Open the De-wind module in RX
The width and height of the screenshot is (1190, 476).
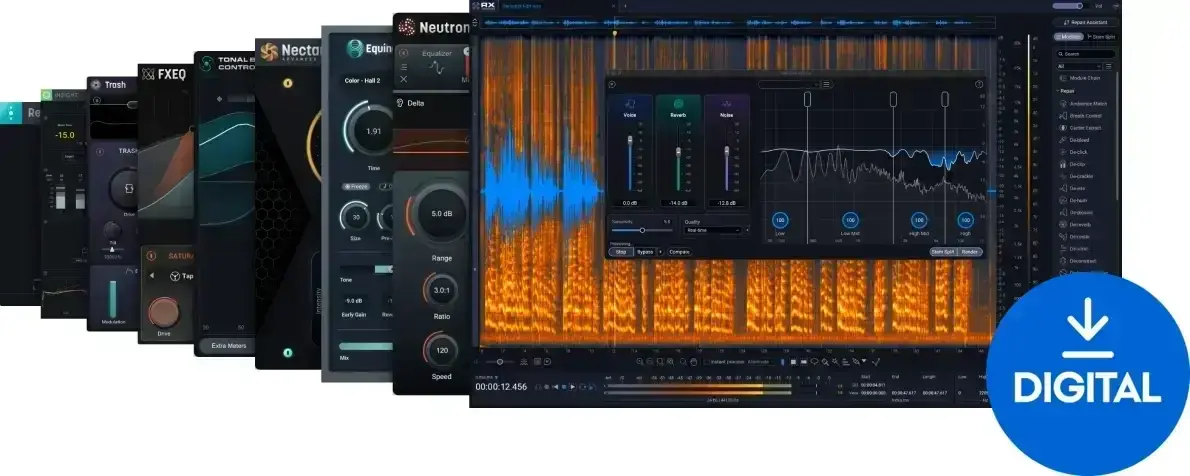[x=1073, y=249]
